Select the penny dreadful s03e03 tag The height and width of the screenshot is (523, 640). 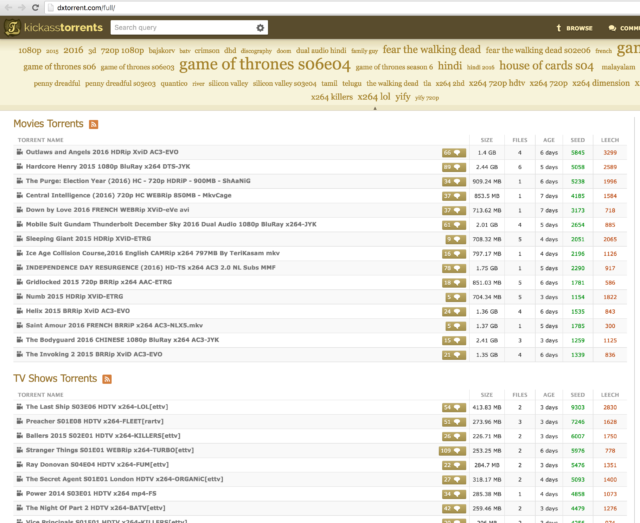pyautogui.click(x=120, y=83)
